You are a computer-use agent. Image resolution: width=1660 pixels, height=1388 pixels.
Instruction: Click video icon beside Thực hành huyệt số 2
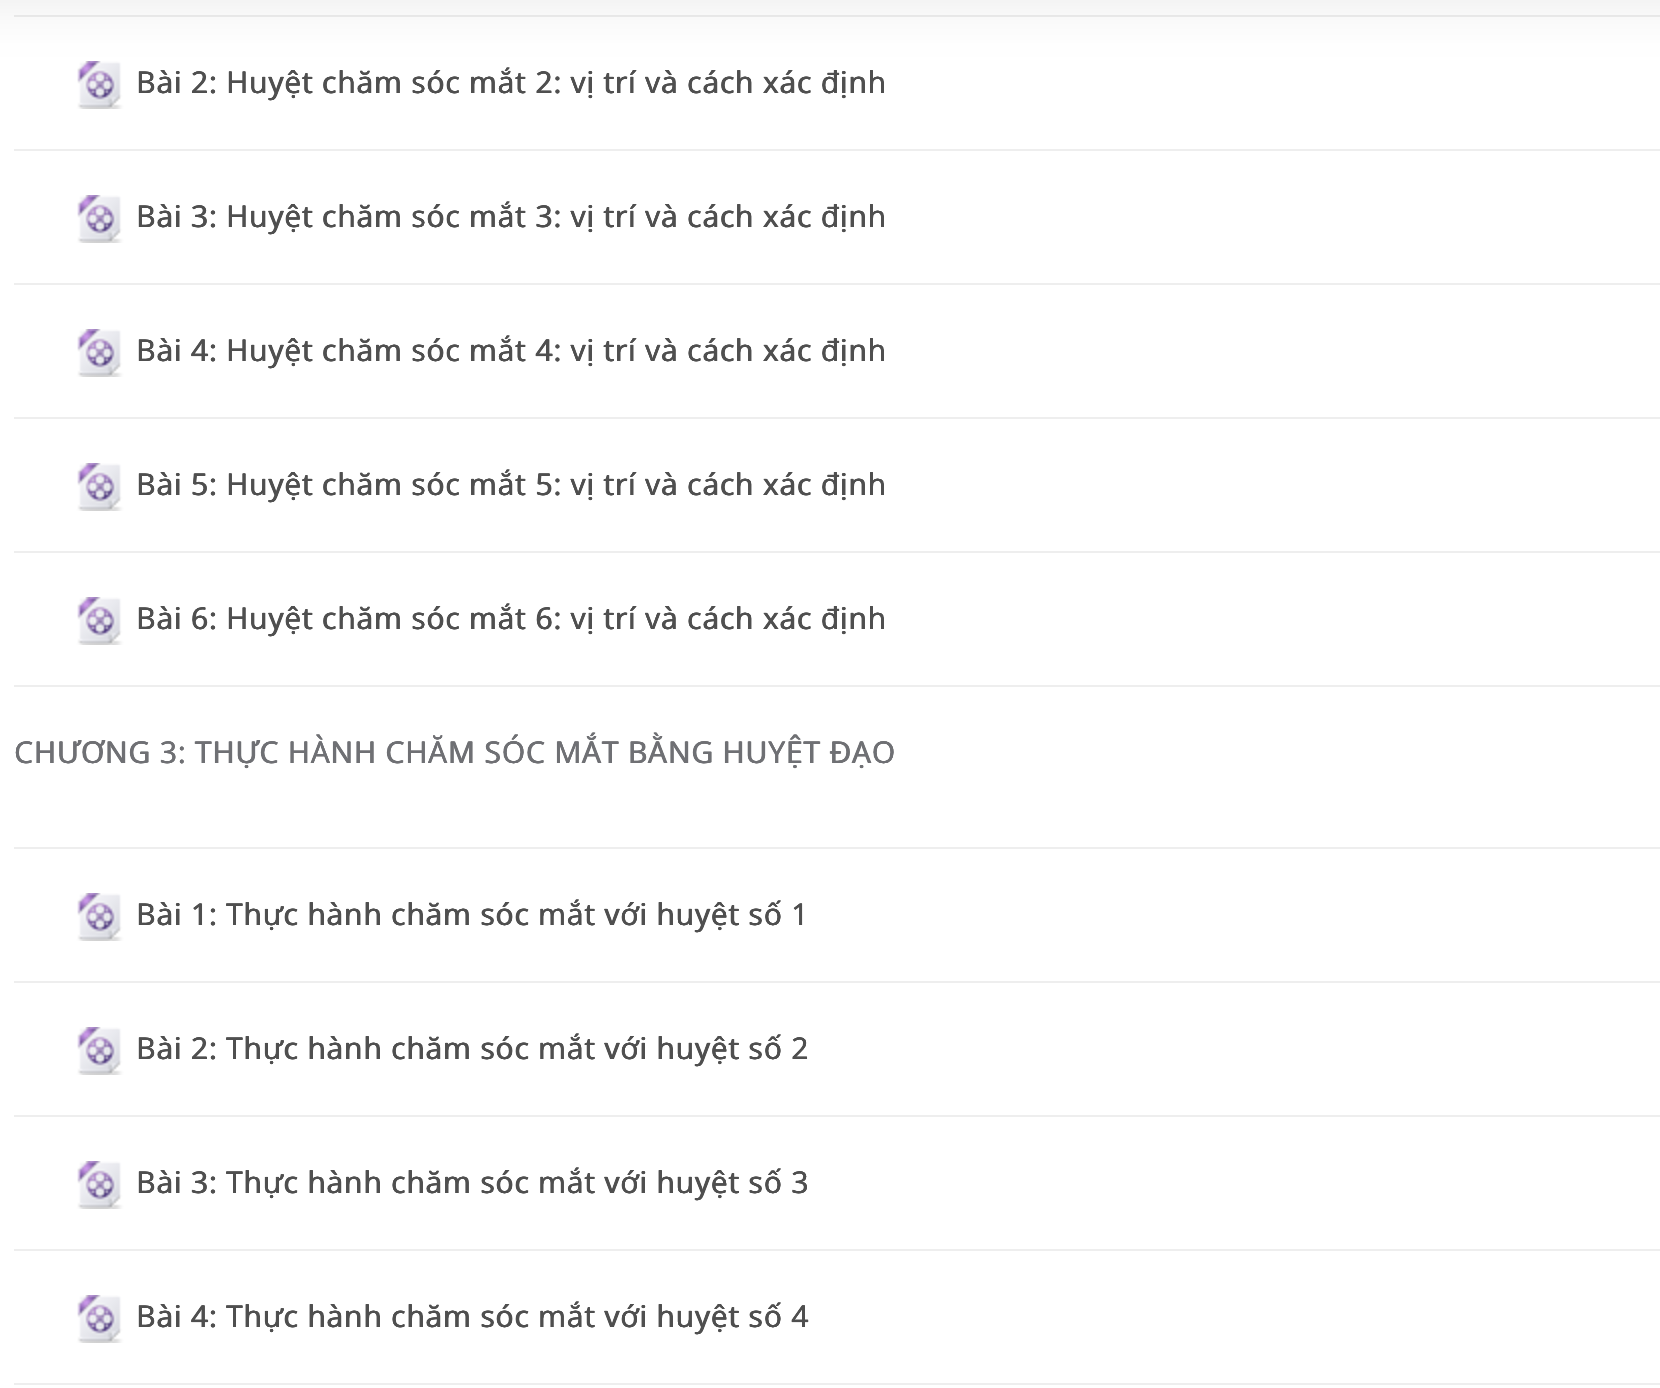click(99, 1050)
